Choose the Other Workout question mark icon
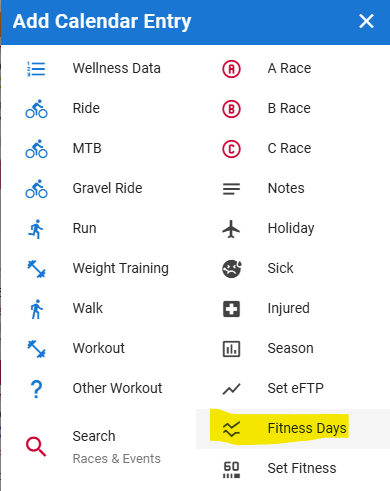The width and height of the screenshot is (390, 491). (x=36, y=389)
